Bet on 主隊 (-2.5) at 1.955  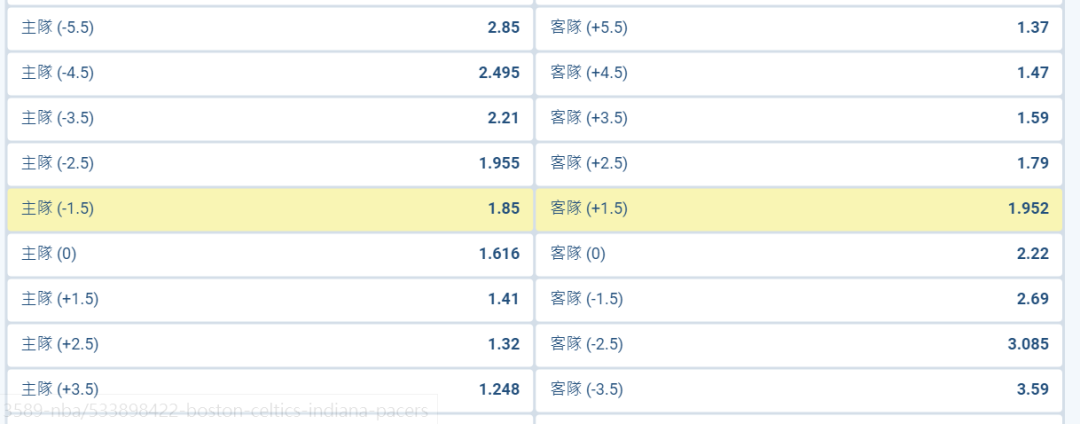(x=270, y=163)
